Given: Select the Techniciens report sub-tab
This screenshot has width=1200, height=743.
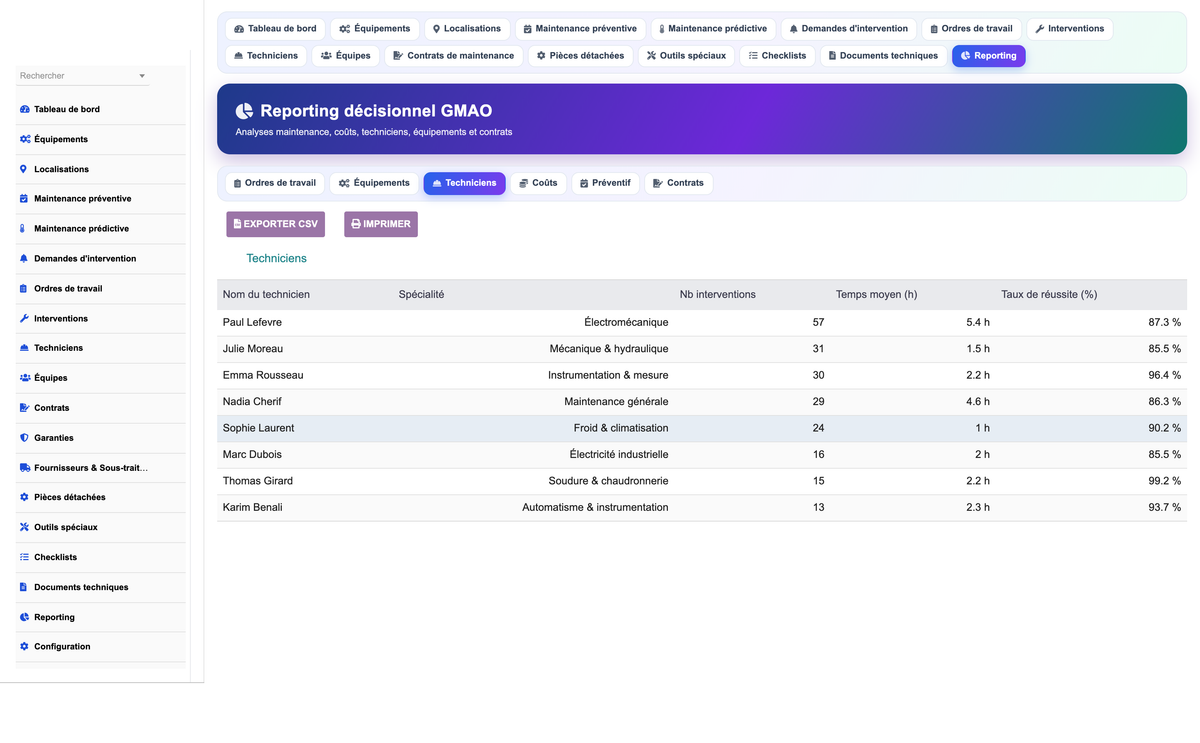Looking at the screenshot, I should point(464,183).
